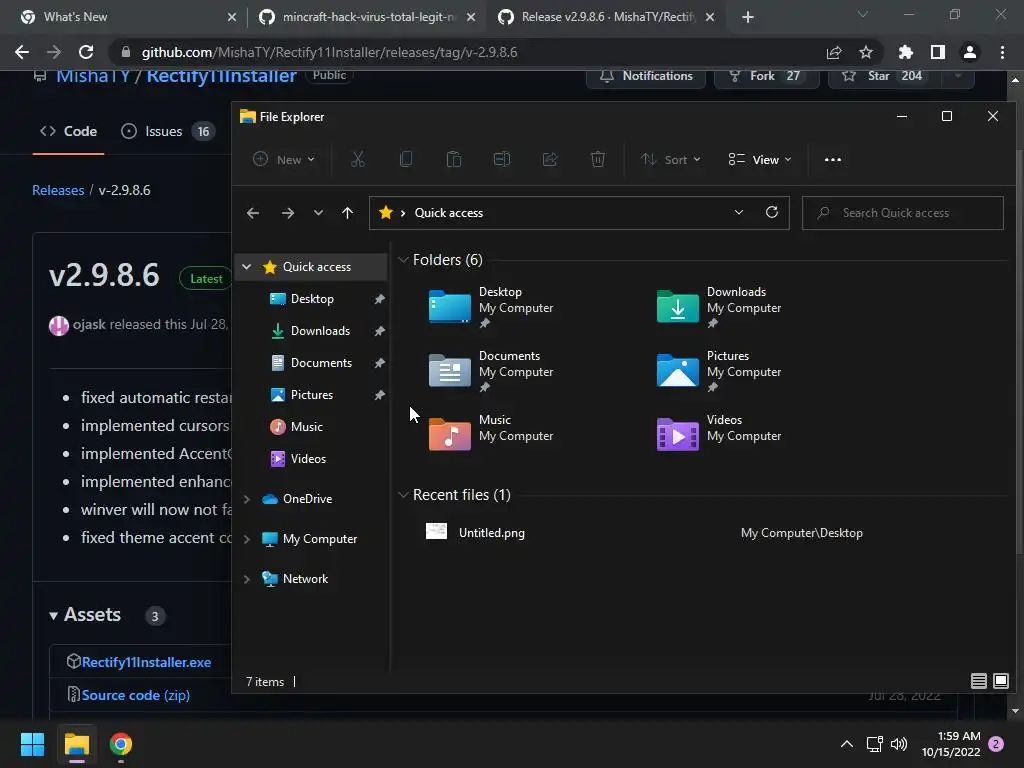Go forward in File Explorer navigation

point(287,213)
